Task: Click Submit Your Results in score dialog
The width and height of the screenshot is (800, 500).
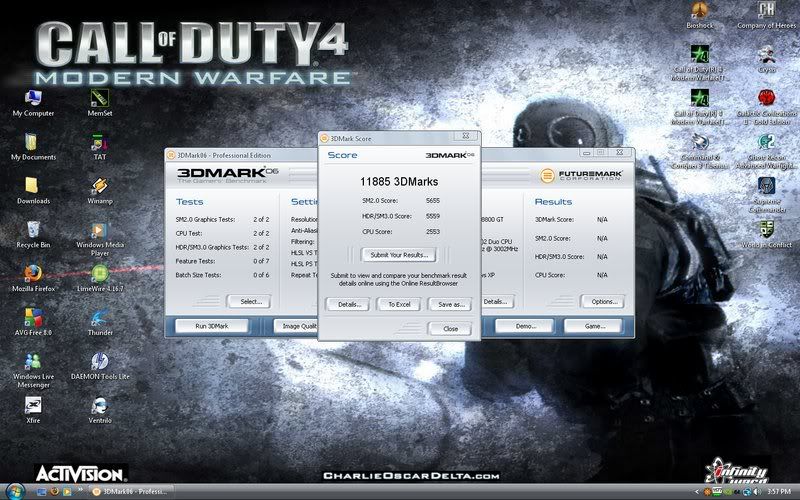Action: coord(398,255)
